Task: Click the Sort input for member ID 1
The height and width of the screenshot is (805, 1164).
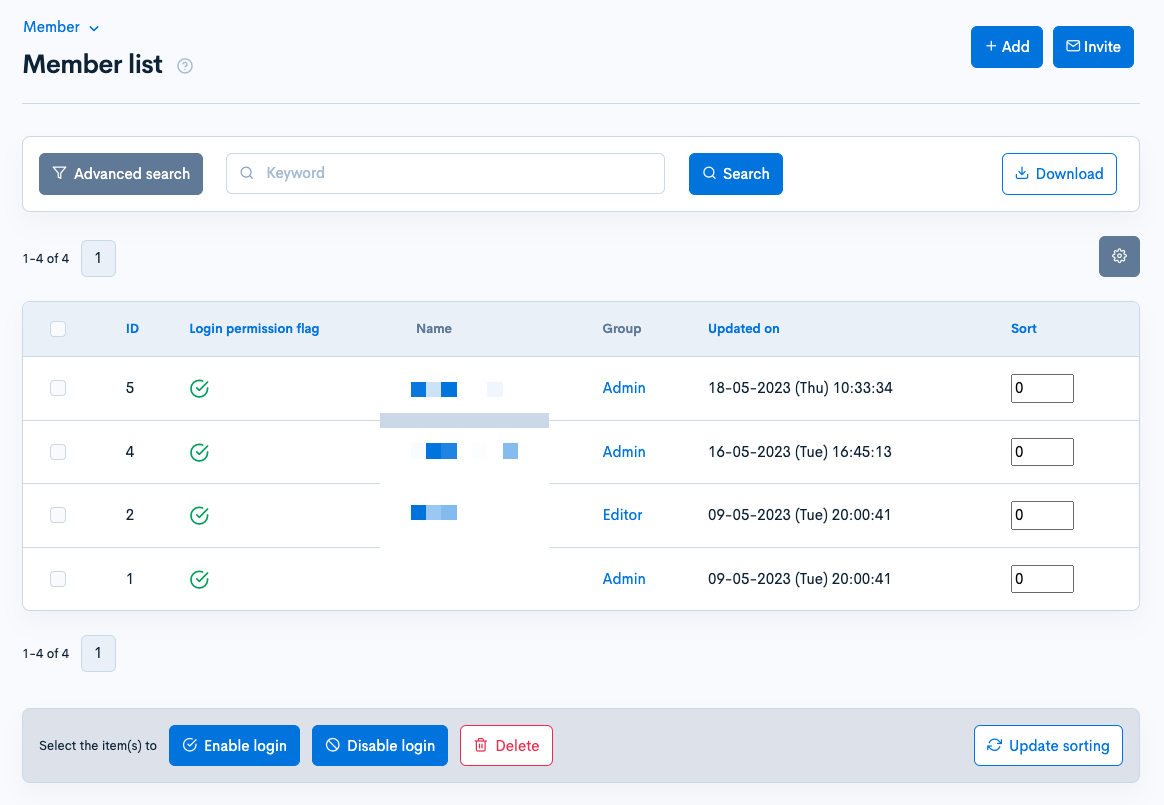Action: coord(1042,579)
